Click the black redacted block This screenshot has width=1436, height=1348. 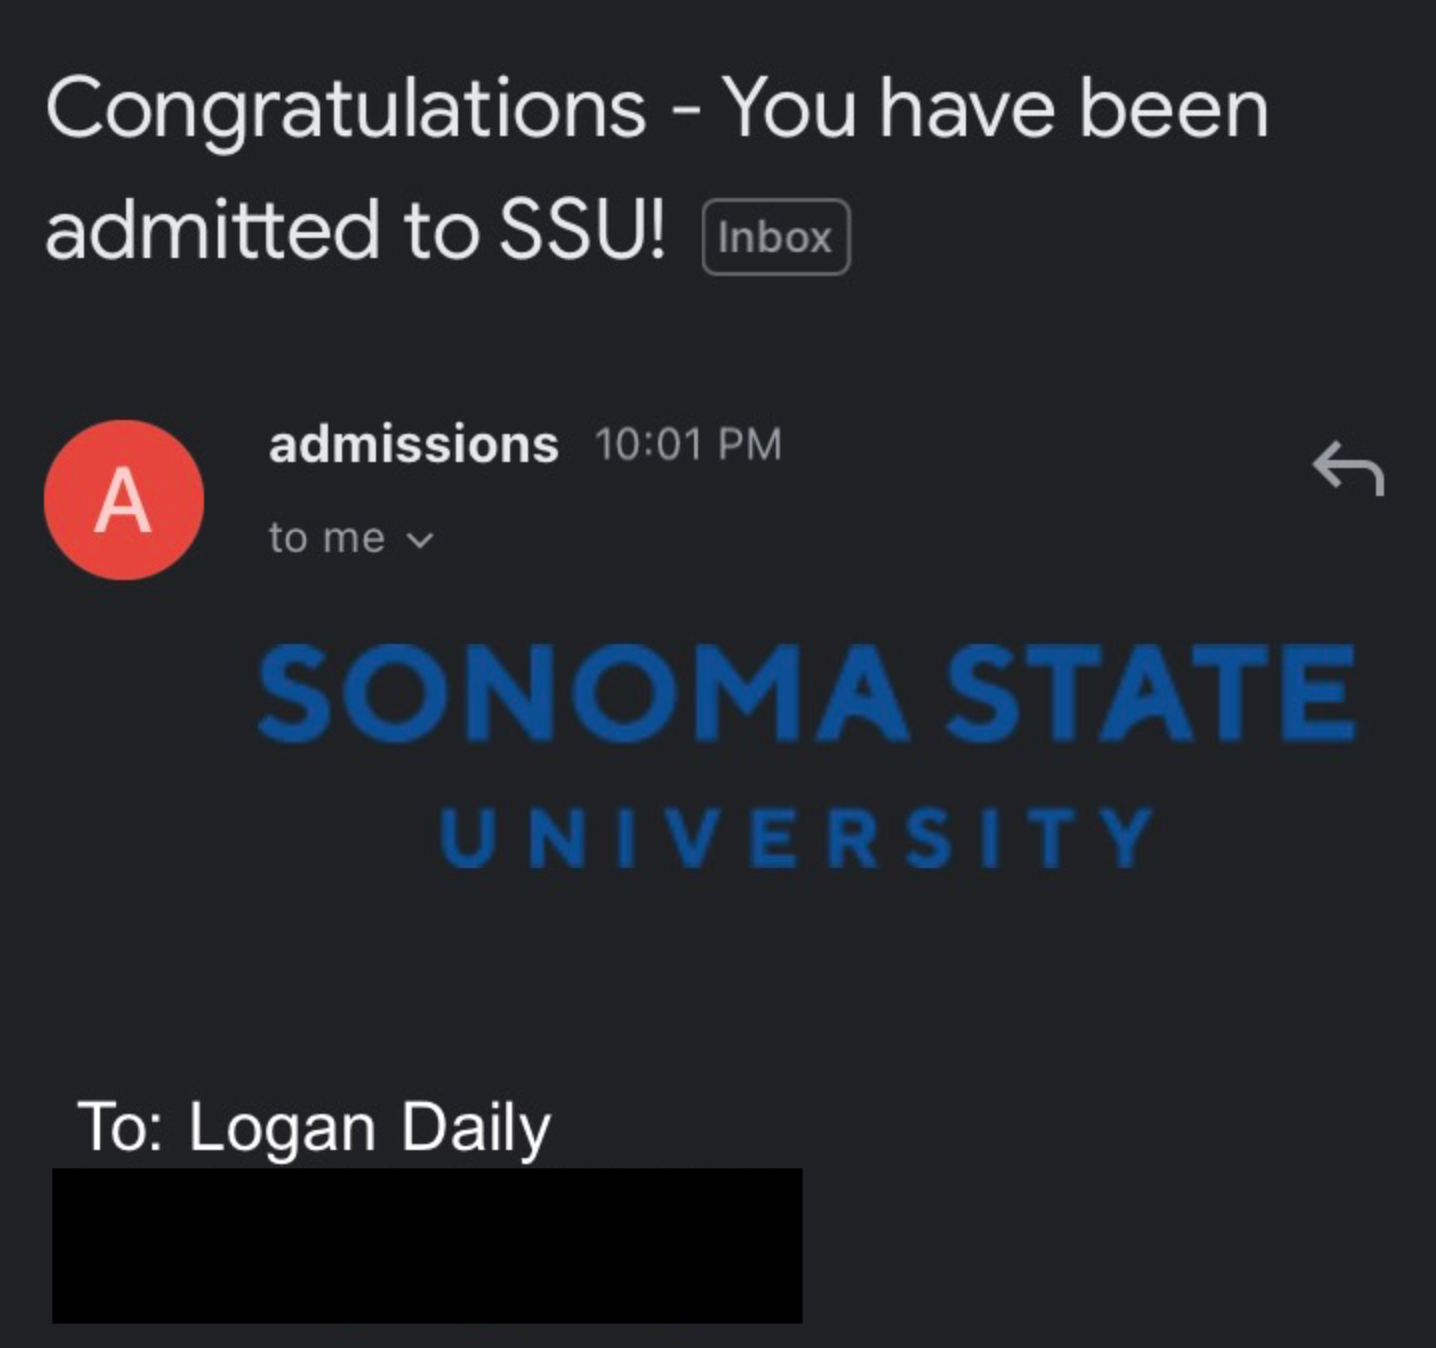pyautogui.click(x=427, y=1245)
